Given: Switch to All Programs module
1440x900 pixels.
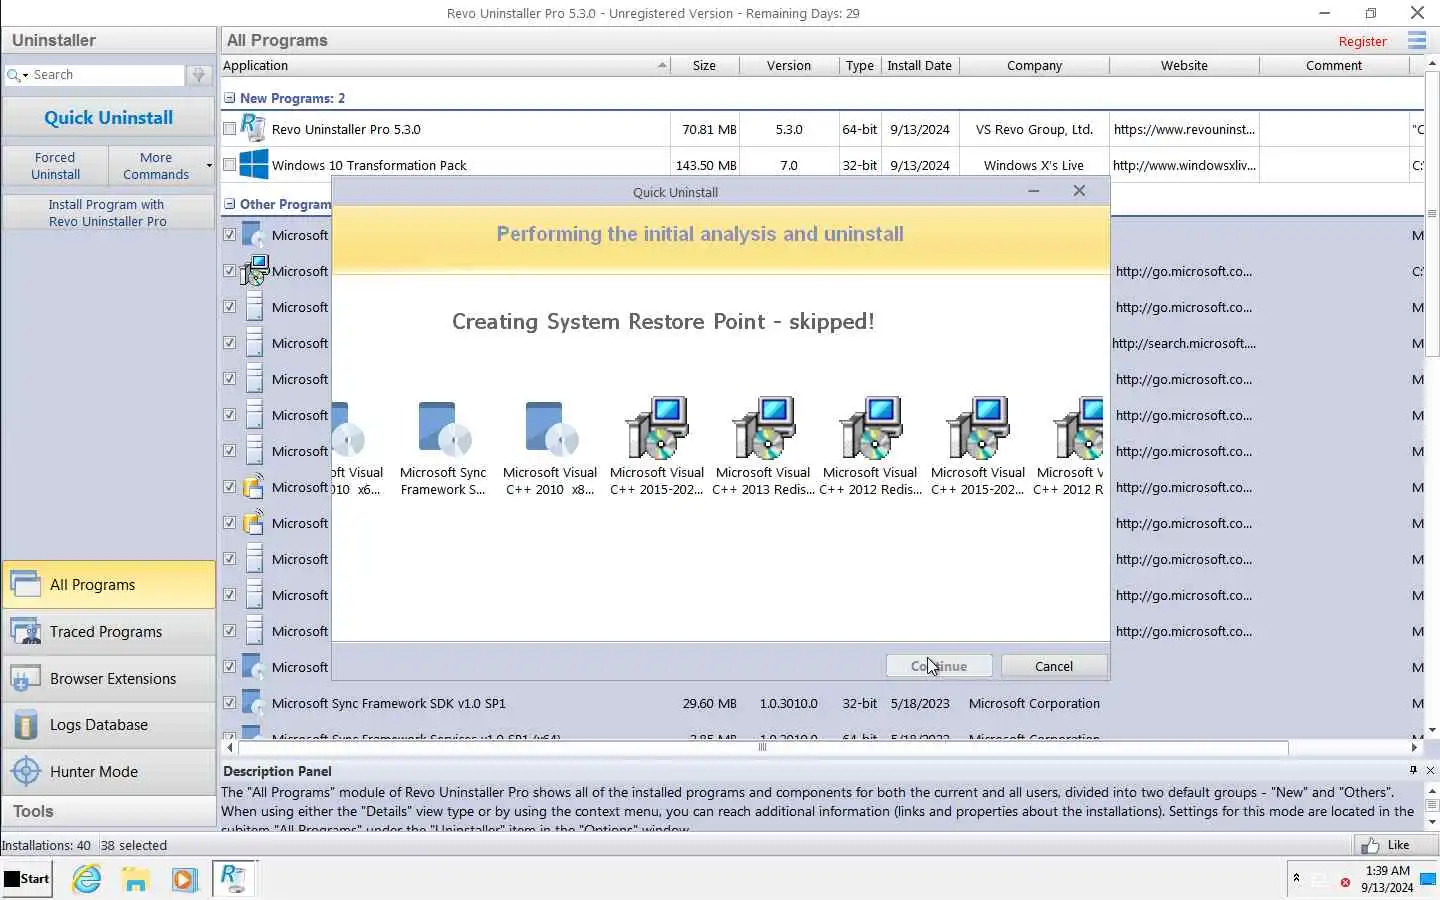Looking at the screenshot, I should pyautogui.click(x=108, y=585).
